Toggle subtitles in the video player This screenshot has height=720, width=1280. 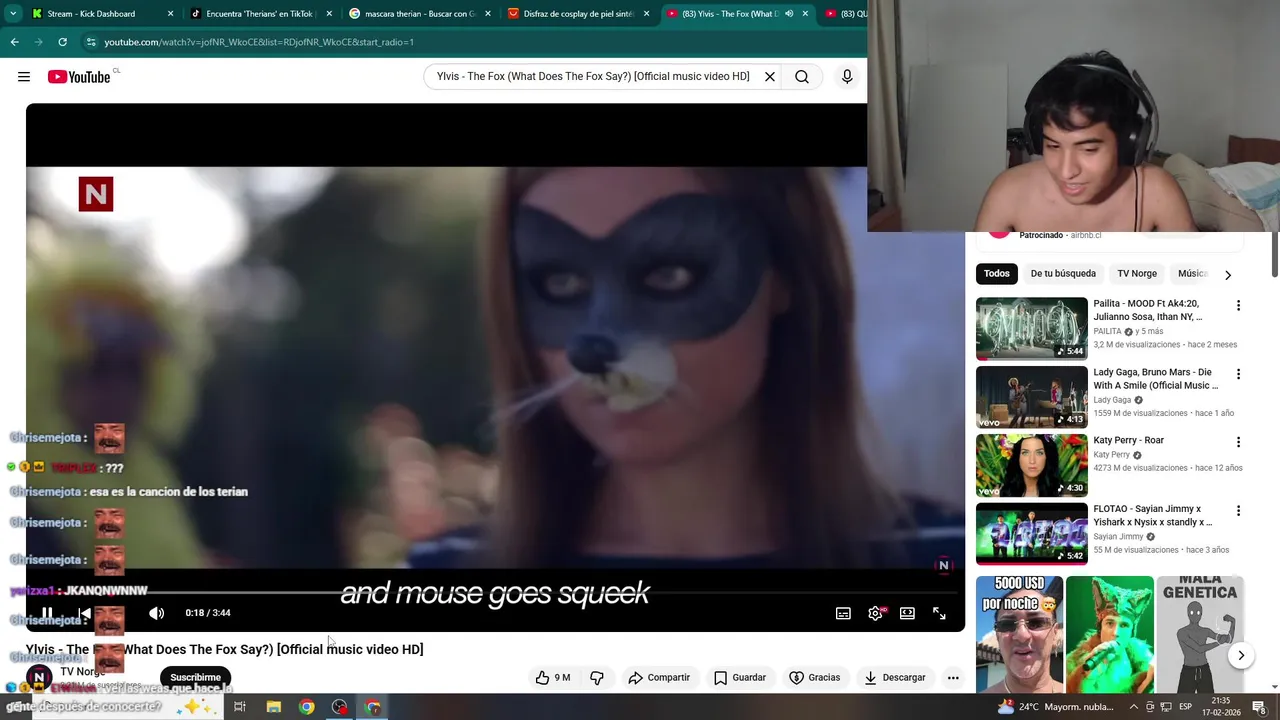click(843, 613)
